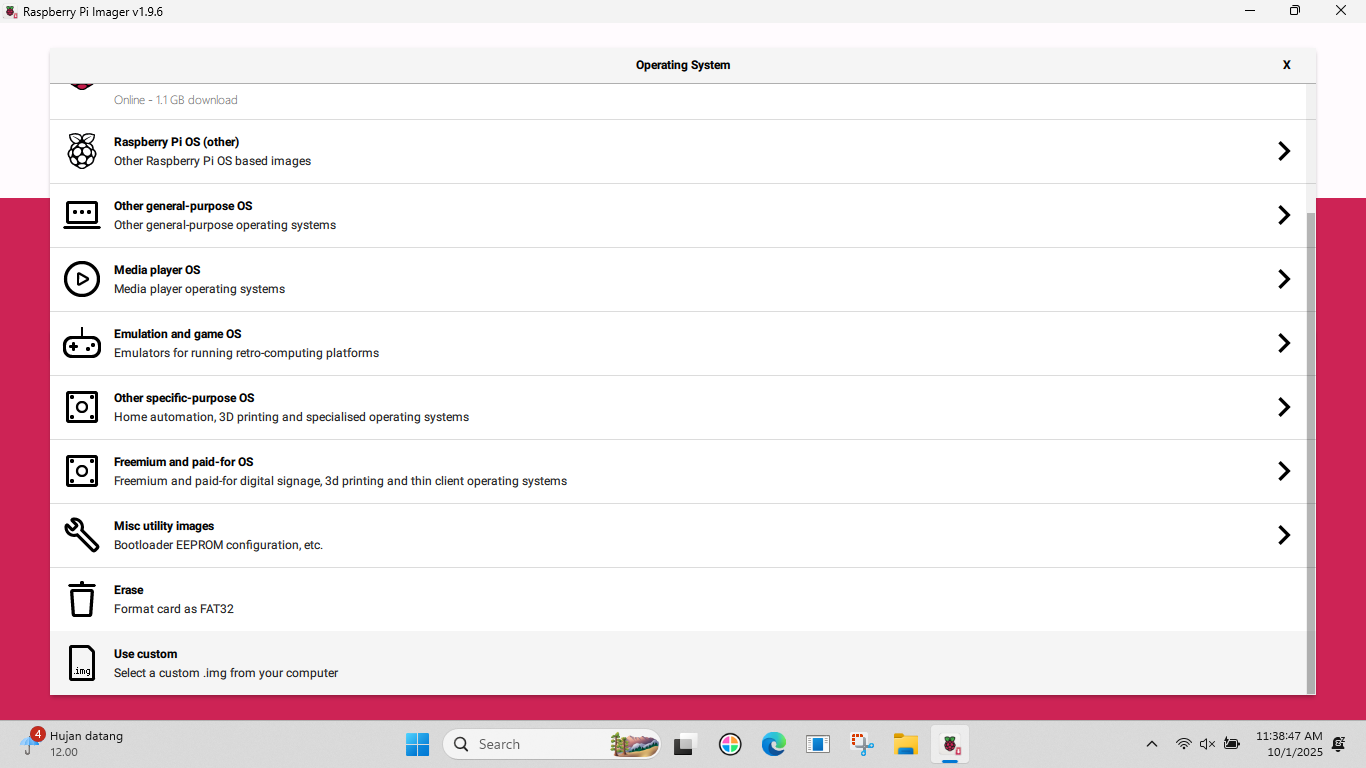Click the laptop icon for Other general-purpose OS
The height and width of the screenshot is (768, 1366).
click(x=82, y=215)
